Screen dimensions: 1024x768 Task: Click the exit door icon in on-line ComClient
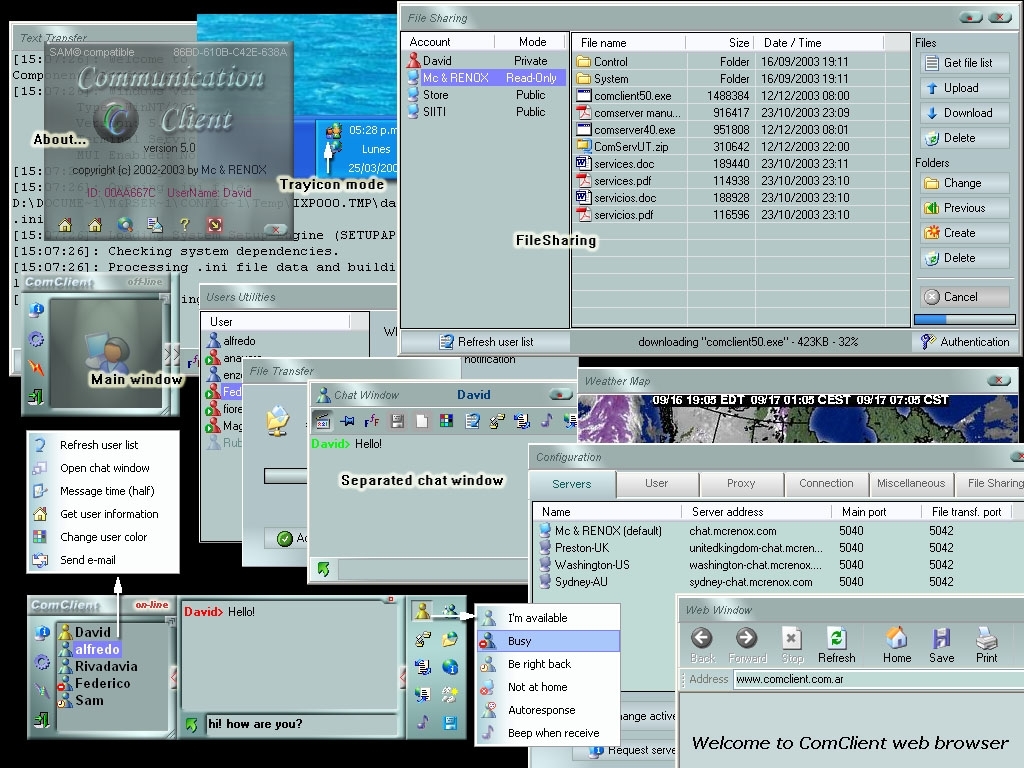click(41, 720)
